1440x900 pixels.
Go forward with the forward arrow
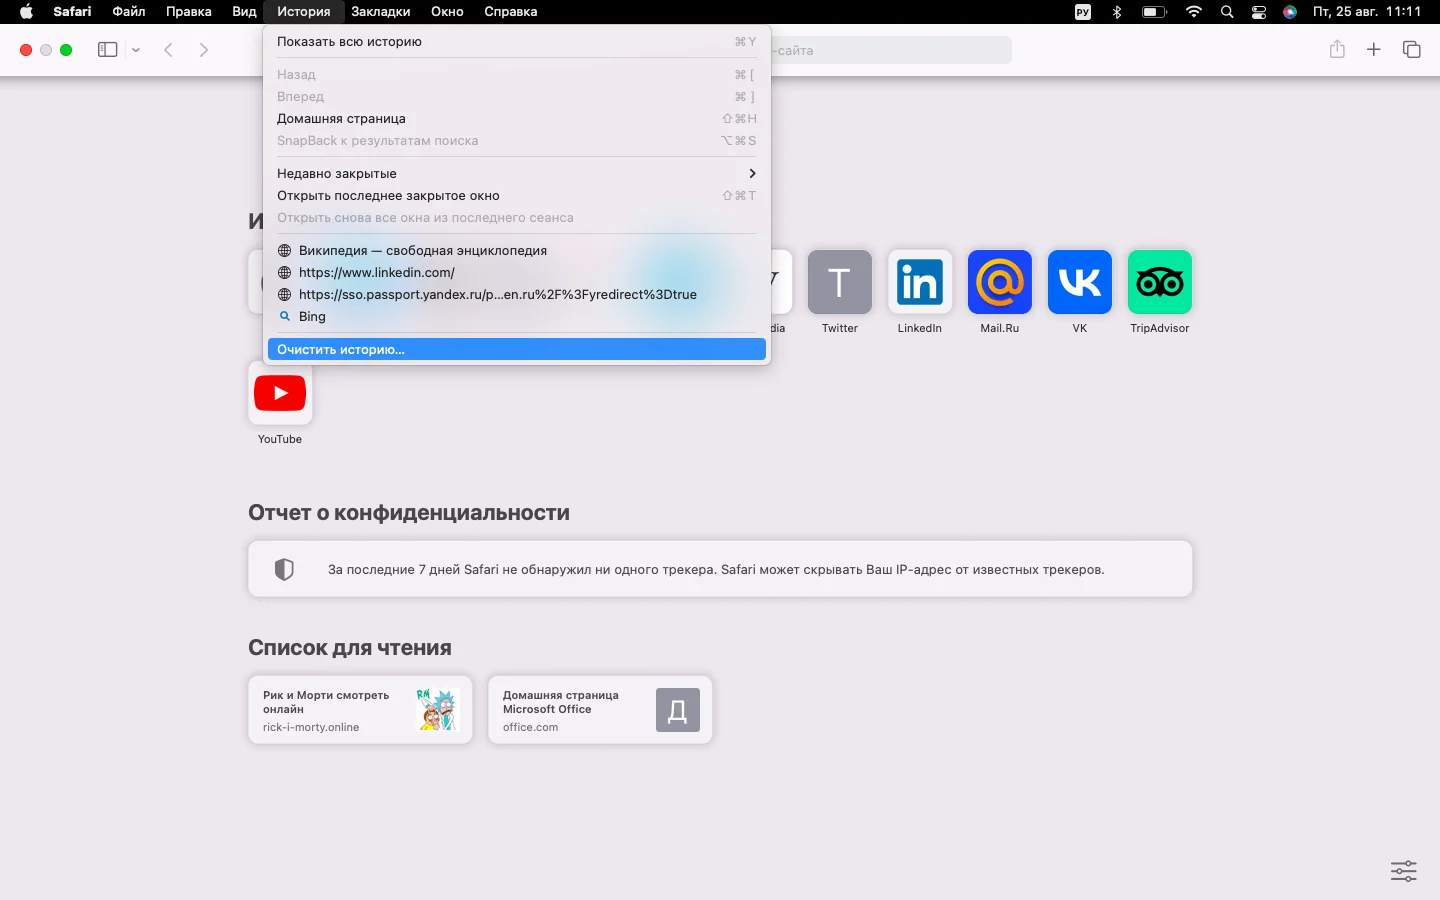(x=204, y=50)
